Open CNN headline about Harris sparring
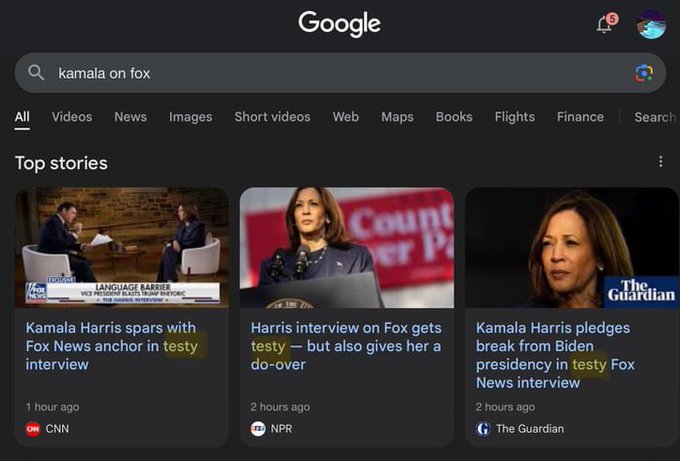This screenshot has height=461, width=680. click(x=111, y=346)
